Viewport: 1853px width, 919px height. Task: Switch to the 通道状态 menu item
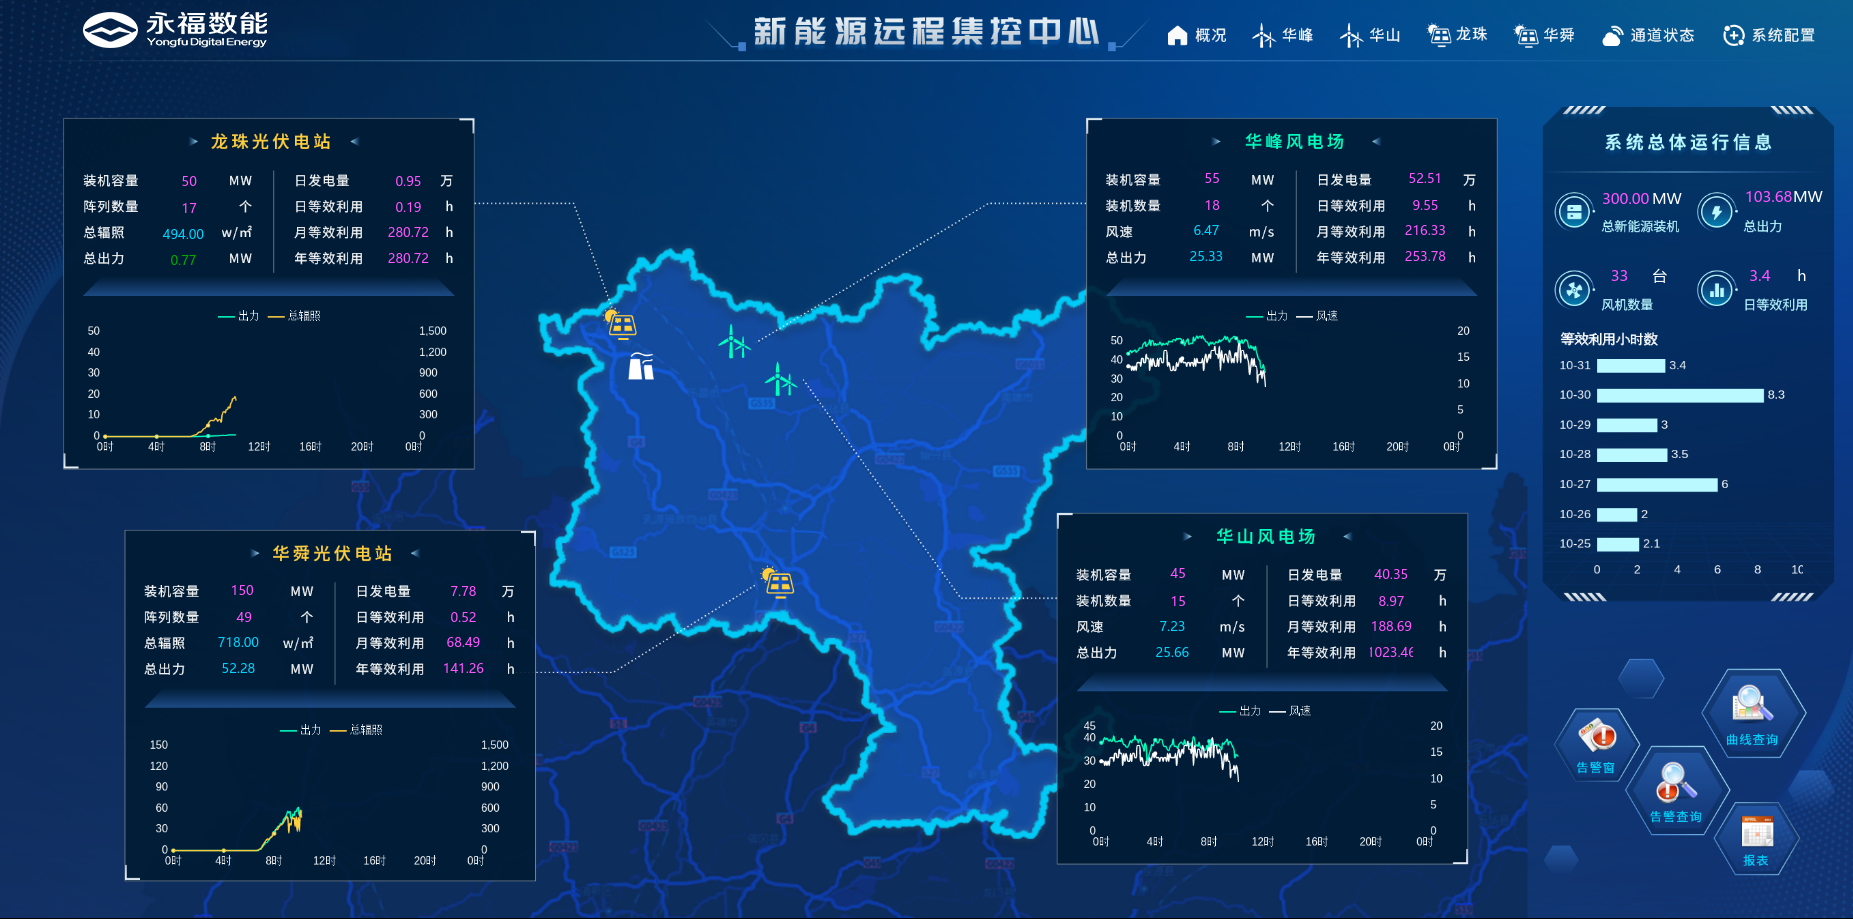click(x=1648, y=36)
